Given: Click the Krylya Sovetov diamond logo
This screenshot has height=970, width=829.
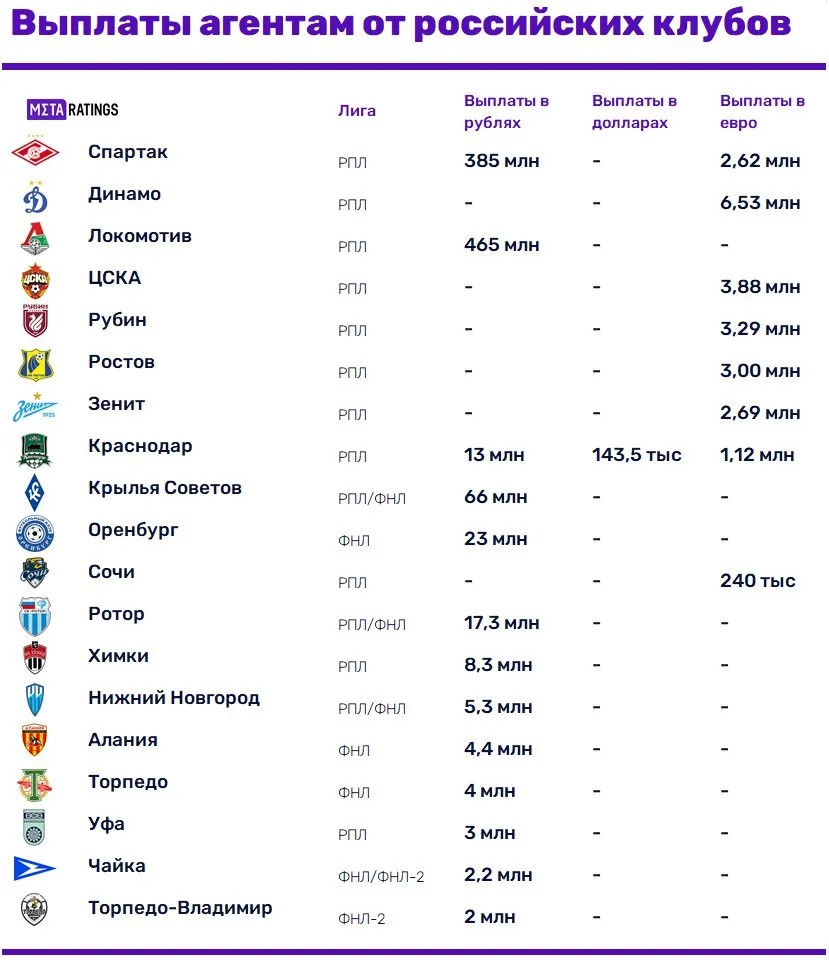Looking at the screenshot, I should (x=35, y=492).
